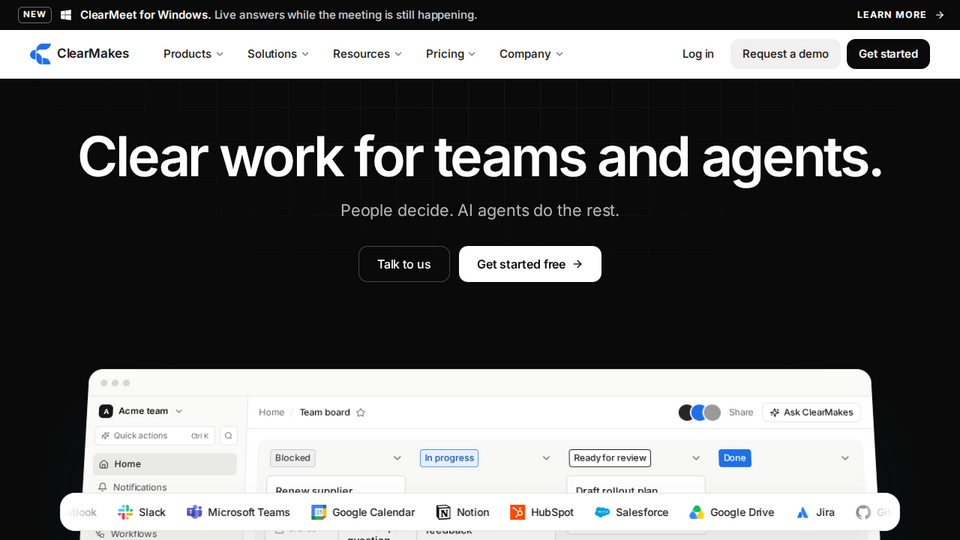The image size is (960, 540).
Task: Click the Blocked column label
Action: 293,458
